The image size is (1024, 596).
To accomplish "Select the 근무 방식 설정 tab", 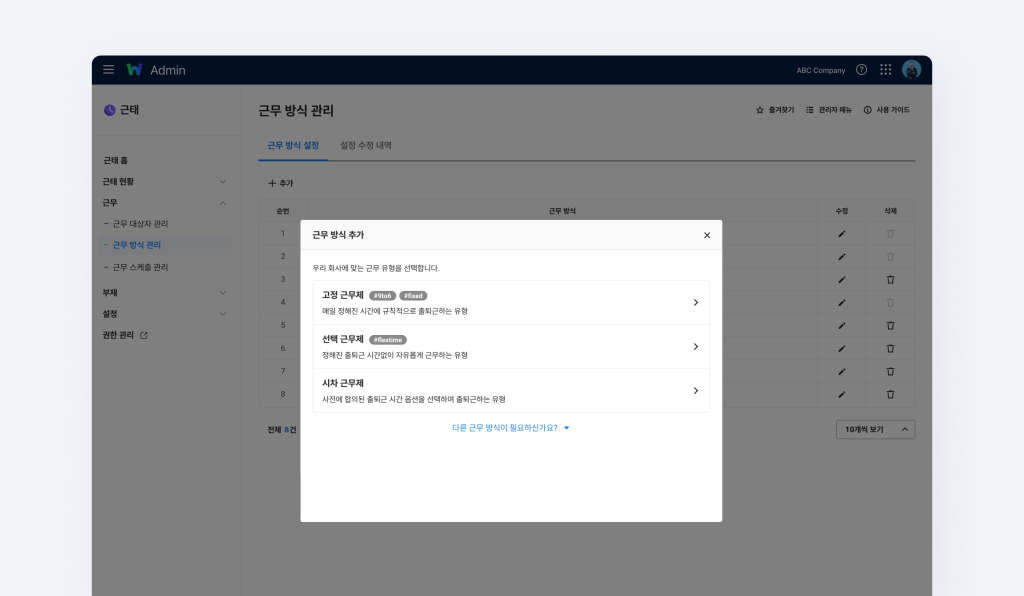I will pyautogui.click(x=291, y=144).
